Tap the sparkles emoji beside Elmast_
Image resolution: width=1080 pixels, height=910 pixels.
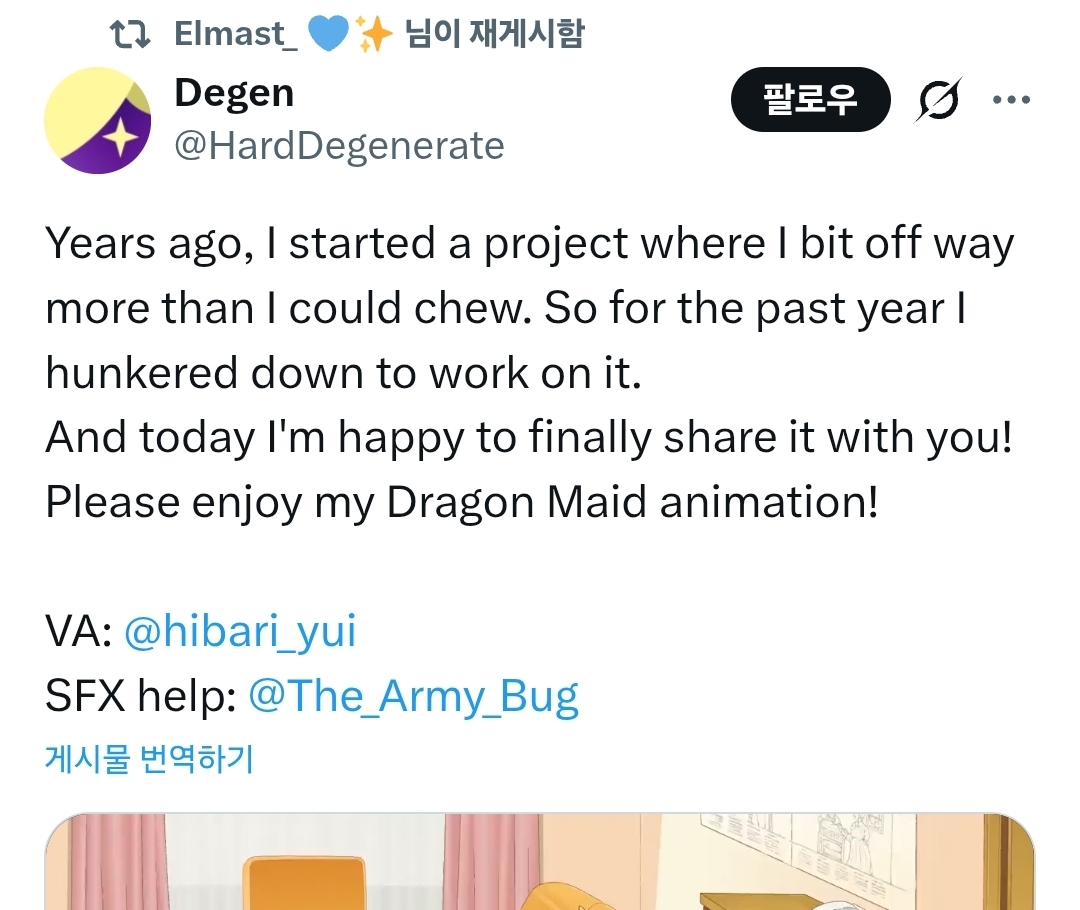tap(374, 35)
